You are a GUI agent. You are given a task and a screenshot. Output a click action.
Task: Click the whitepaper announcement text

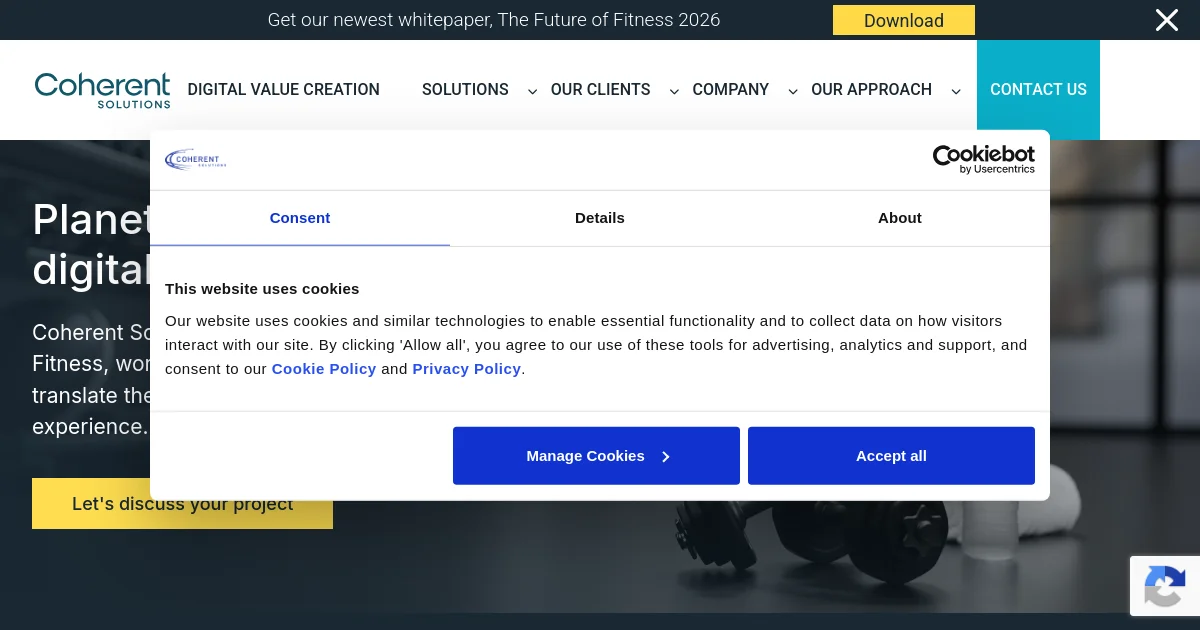494,20
